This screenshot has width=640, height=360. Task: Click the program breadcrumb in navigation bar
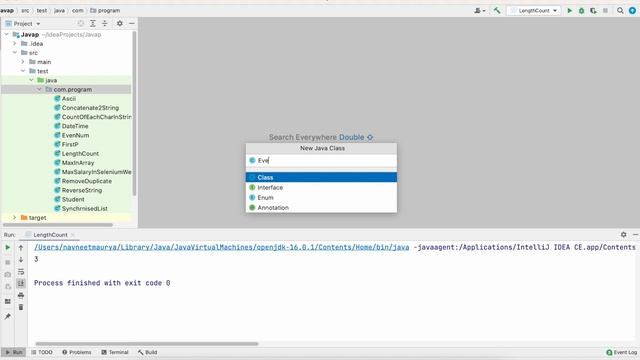click(x=105, y=11)
